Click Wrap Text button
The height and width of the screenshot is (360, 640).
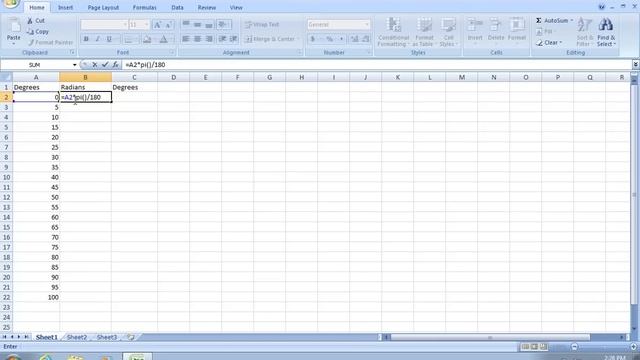point(262,24)
